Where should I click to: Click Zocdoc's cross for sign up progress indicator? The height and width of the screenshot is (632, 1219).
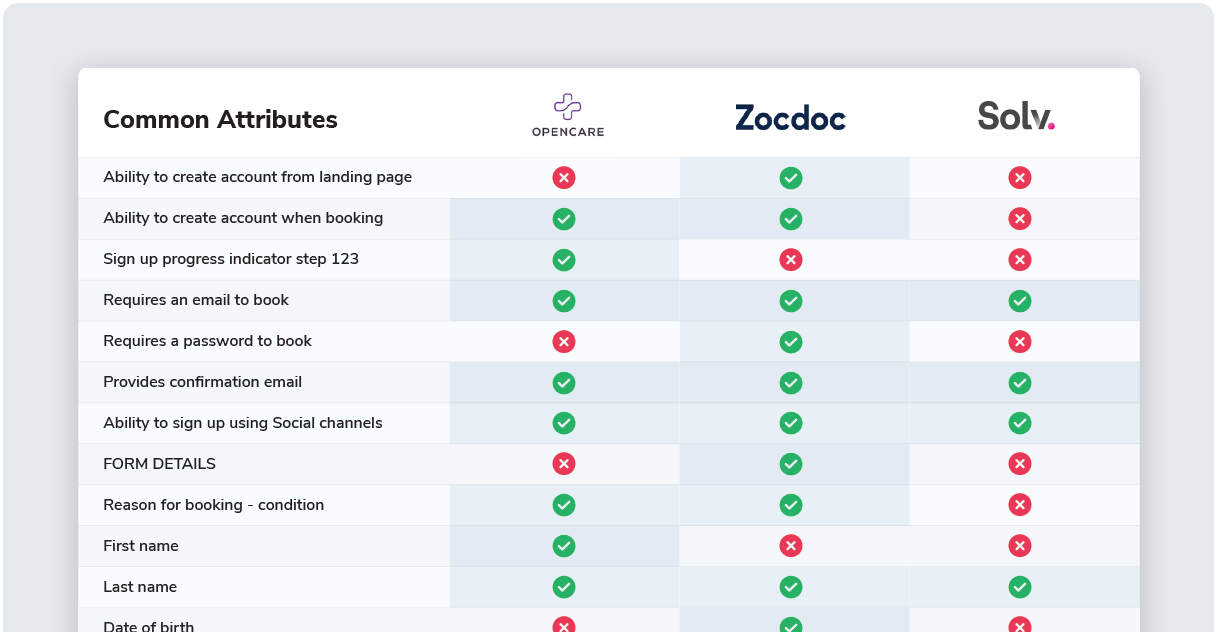(x=791, y=260)
